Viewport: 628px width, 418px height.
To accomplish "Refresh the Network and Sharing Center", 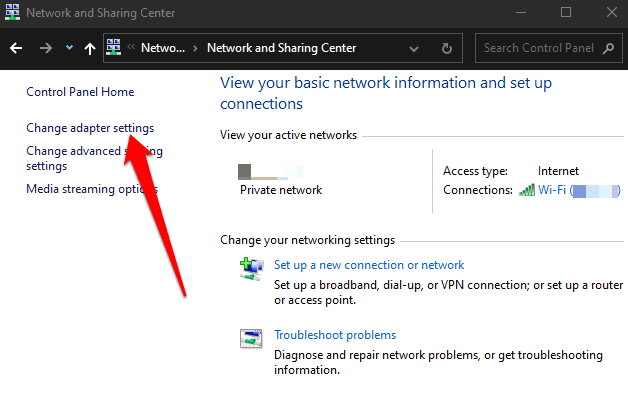I will click(447, 48).
